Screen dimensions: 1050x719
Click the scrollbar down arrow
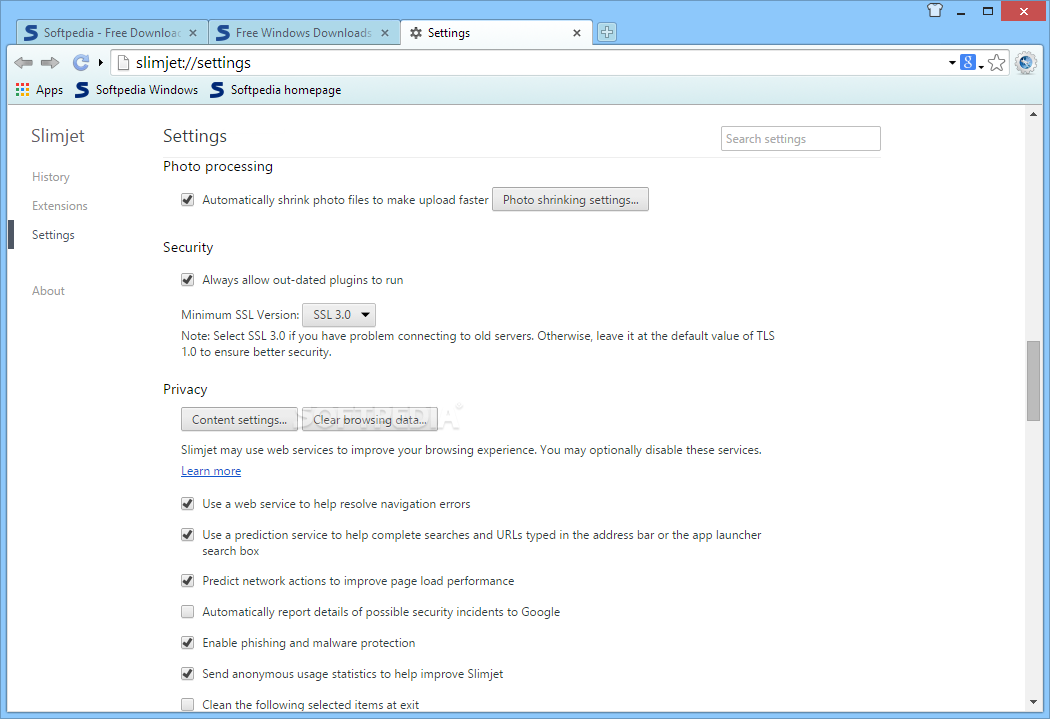point(1033,703)
